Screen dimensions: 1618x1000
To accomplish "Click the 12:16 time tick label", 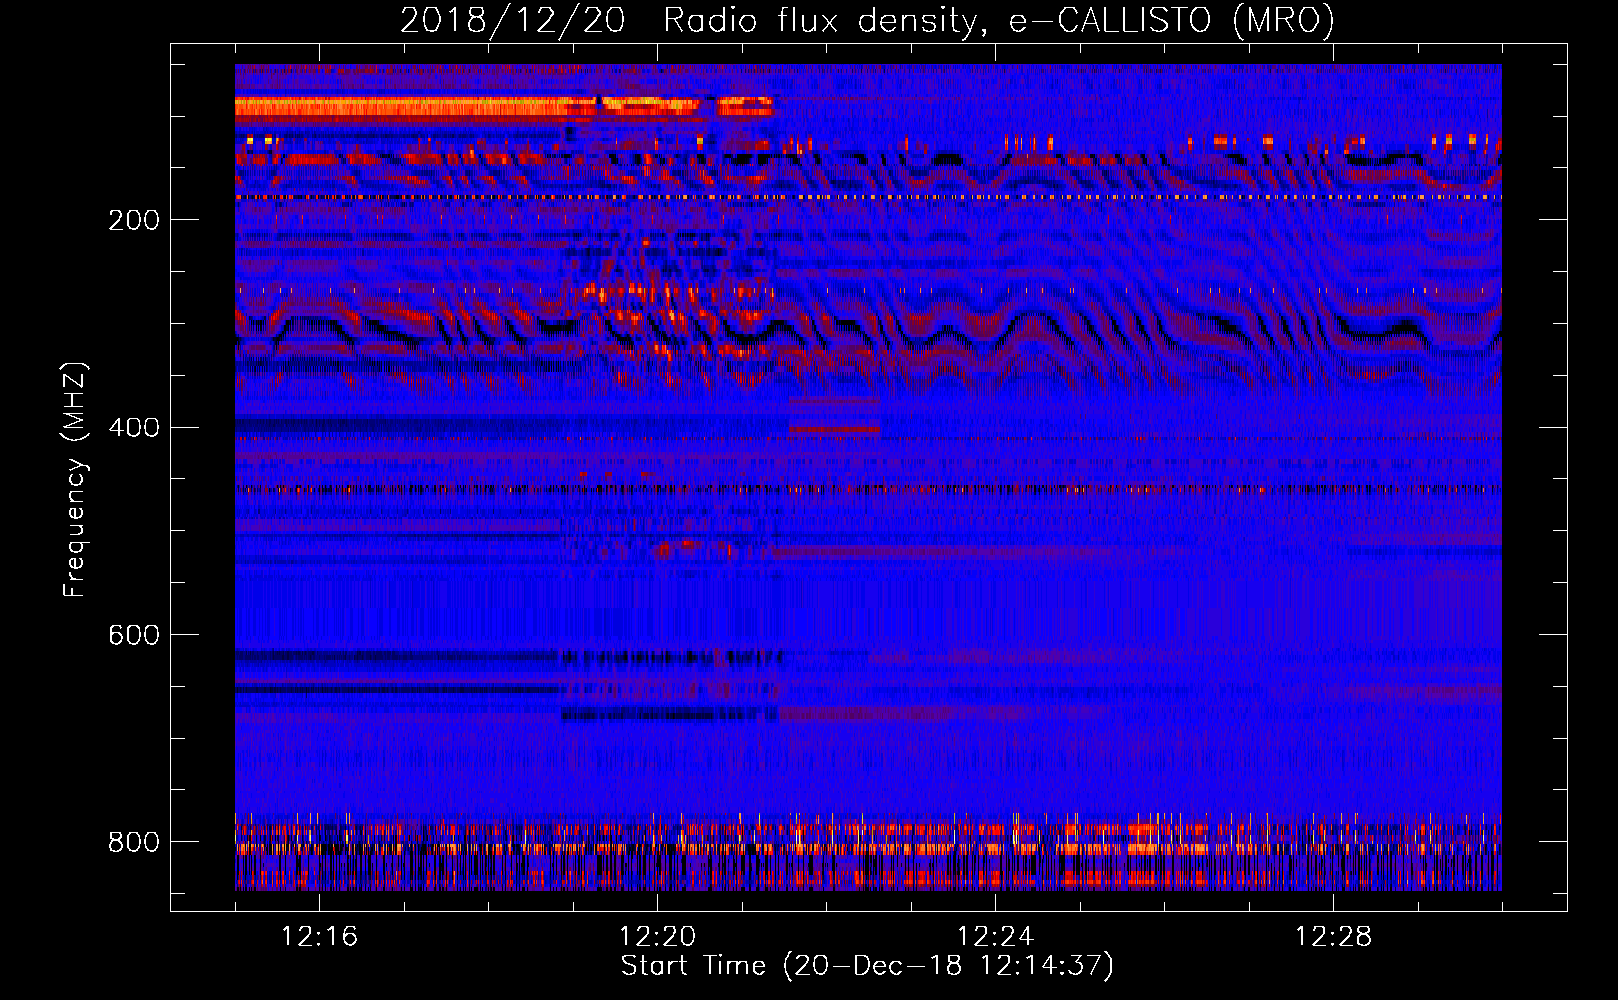I will click(x=319, y=937).
